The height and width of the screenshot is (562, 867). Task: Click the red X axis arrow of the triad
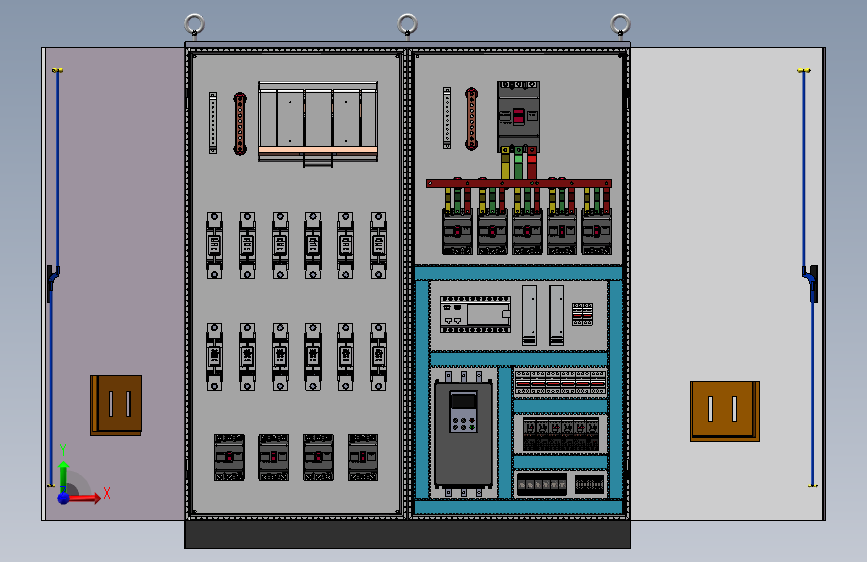[86, 498]
